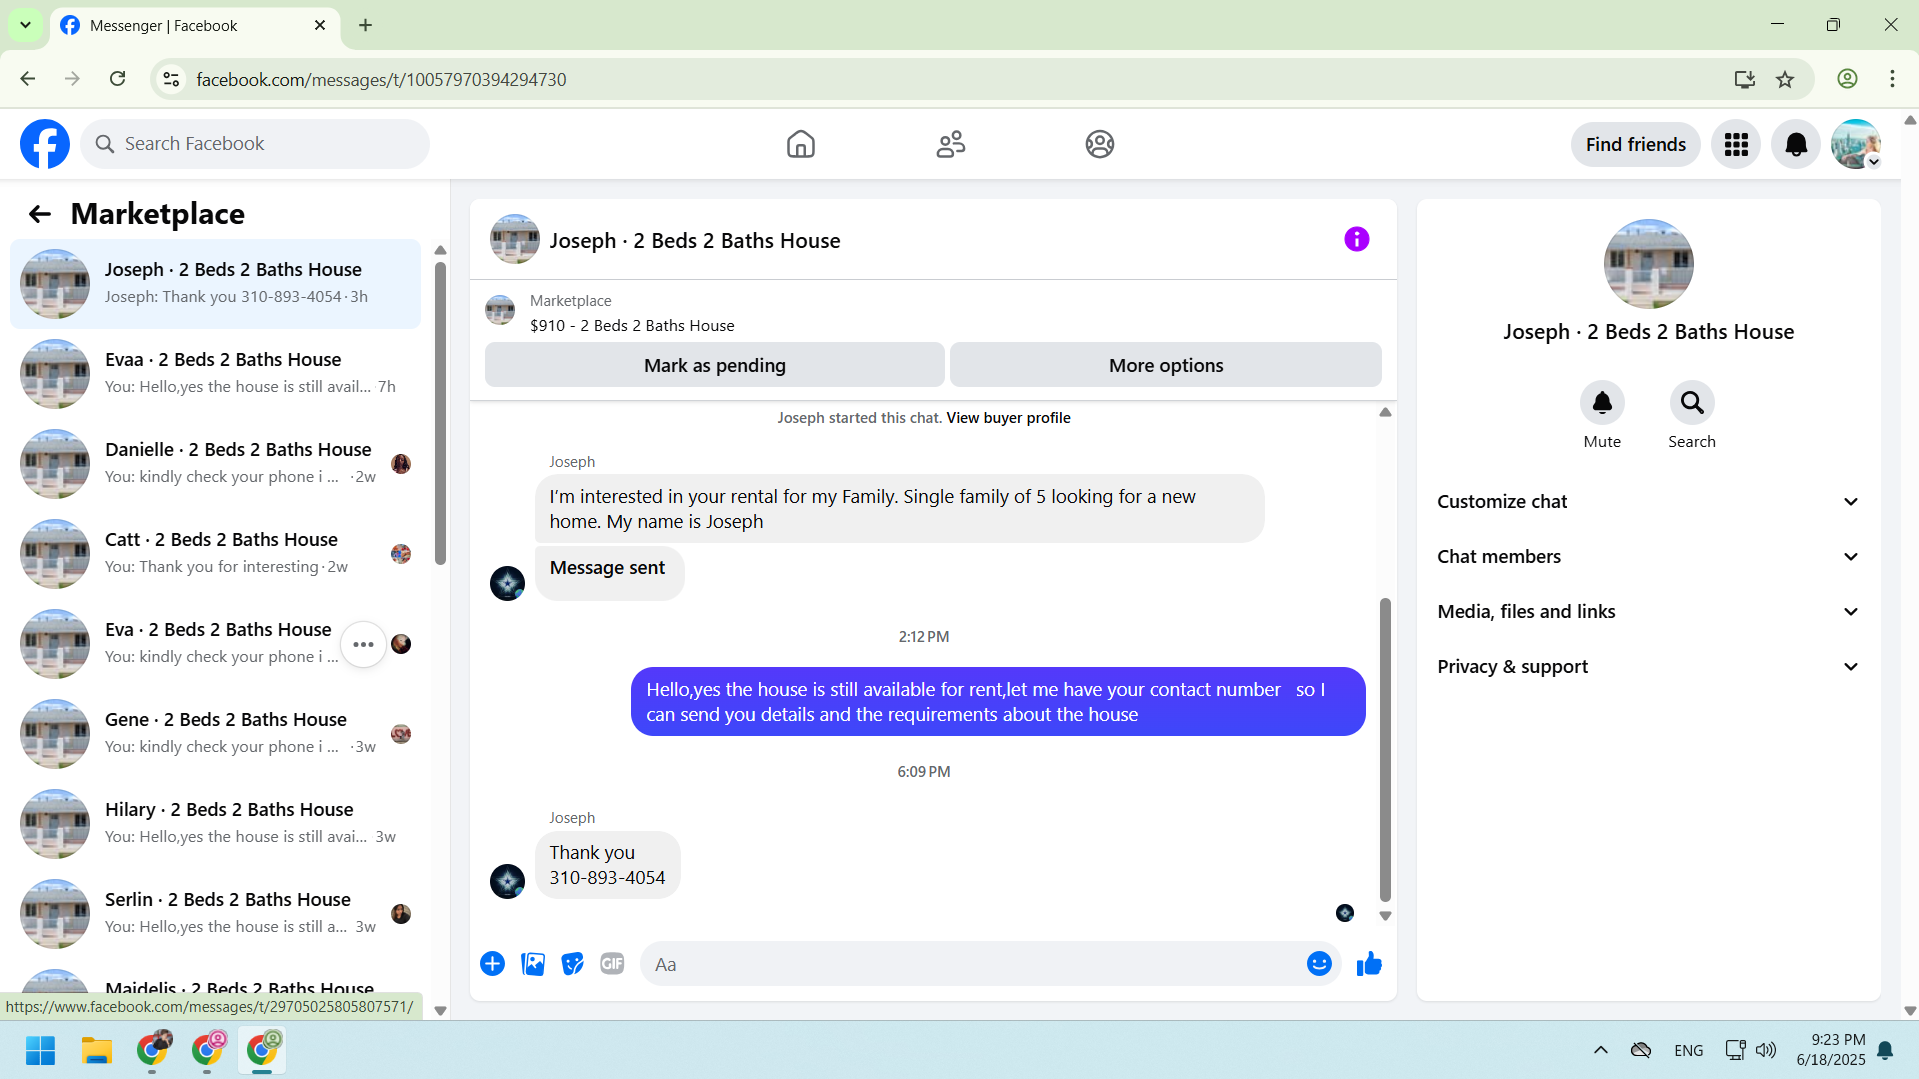Open the Danielle conversation

[215, 464]
